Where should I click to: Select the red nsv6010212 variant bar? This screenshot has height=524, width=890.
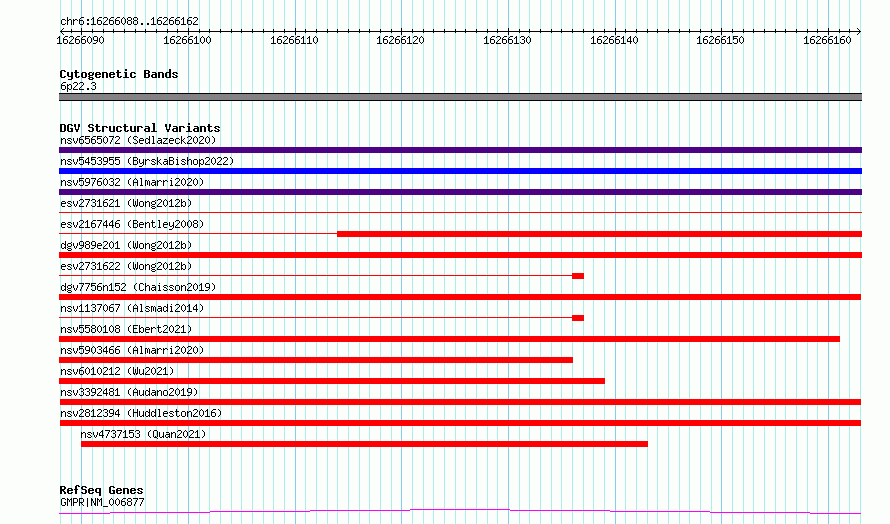coord(332,381)
